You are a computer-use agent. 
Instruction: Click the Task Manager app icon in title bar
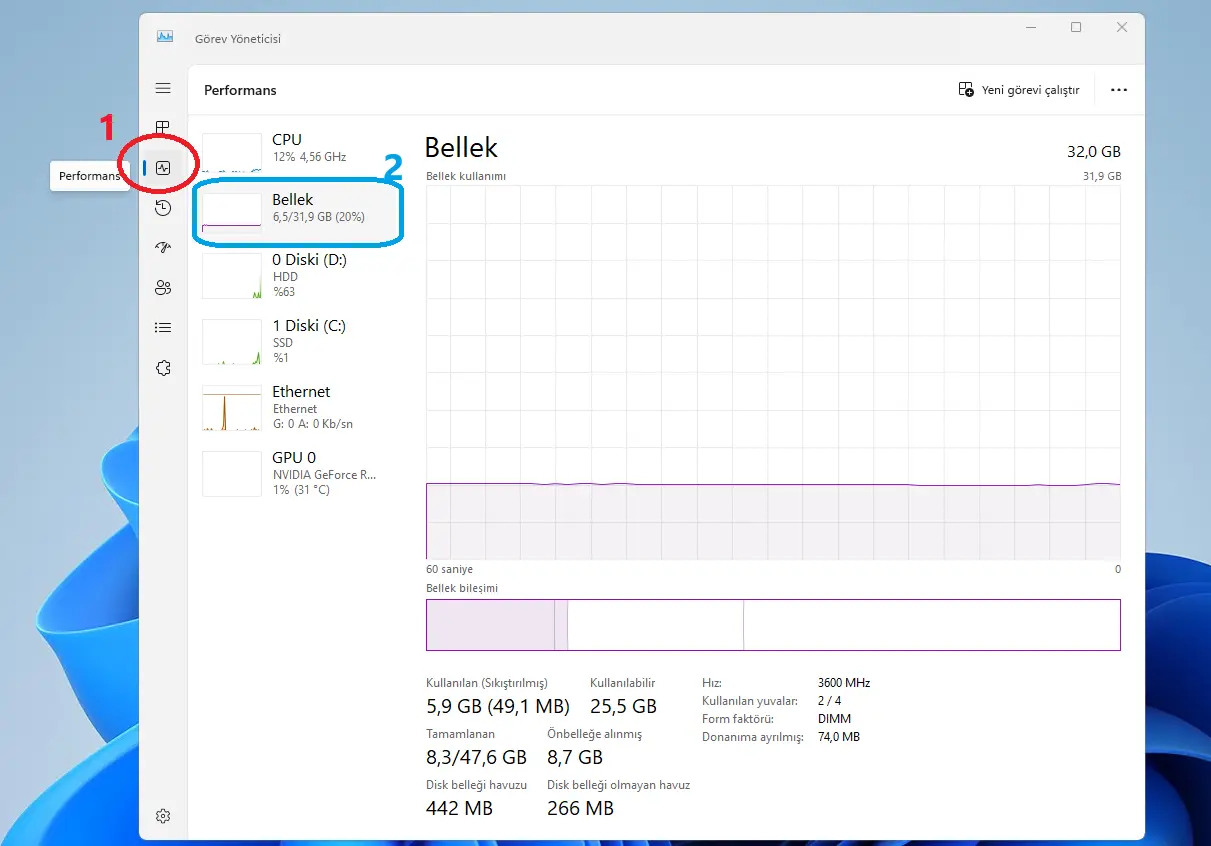click(x=165, y=37)
